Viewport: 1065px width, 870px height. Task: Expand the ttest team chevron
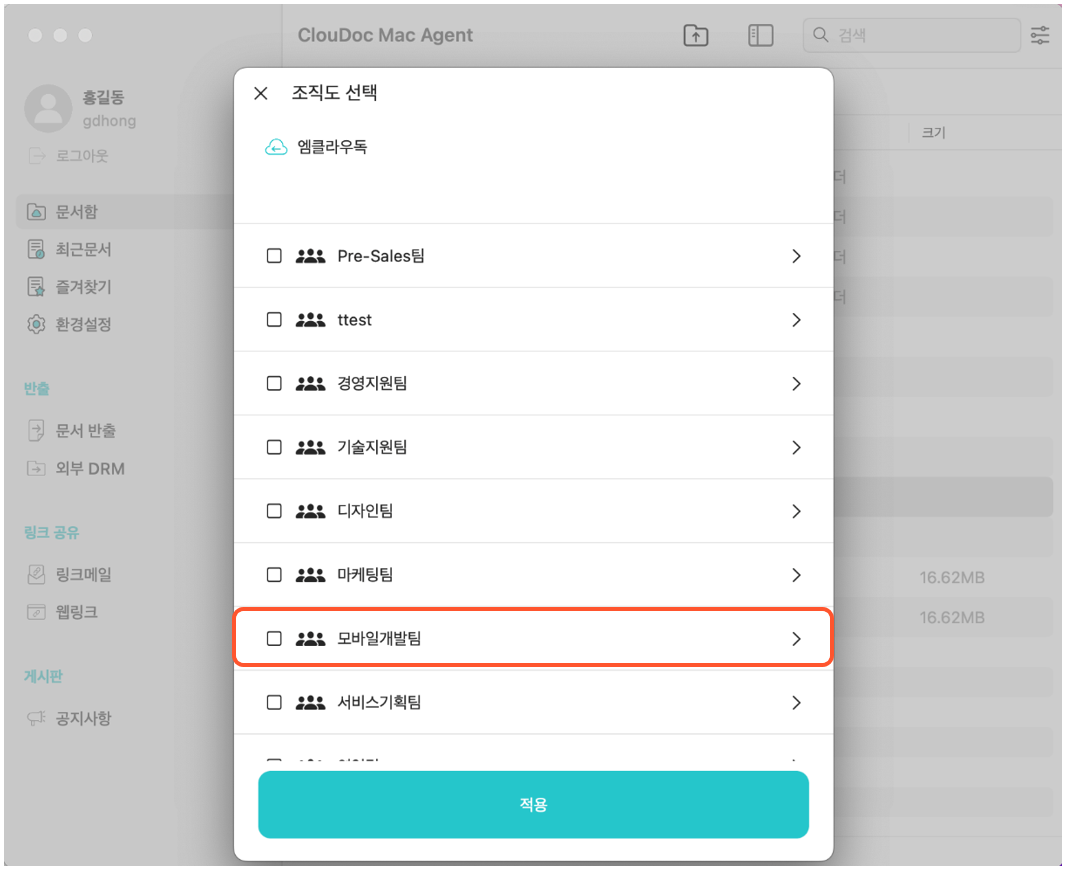pos(796,320)
